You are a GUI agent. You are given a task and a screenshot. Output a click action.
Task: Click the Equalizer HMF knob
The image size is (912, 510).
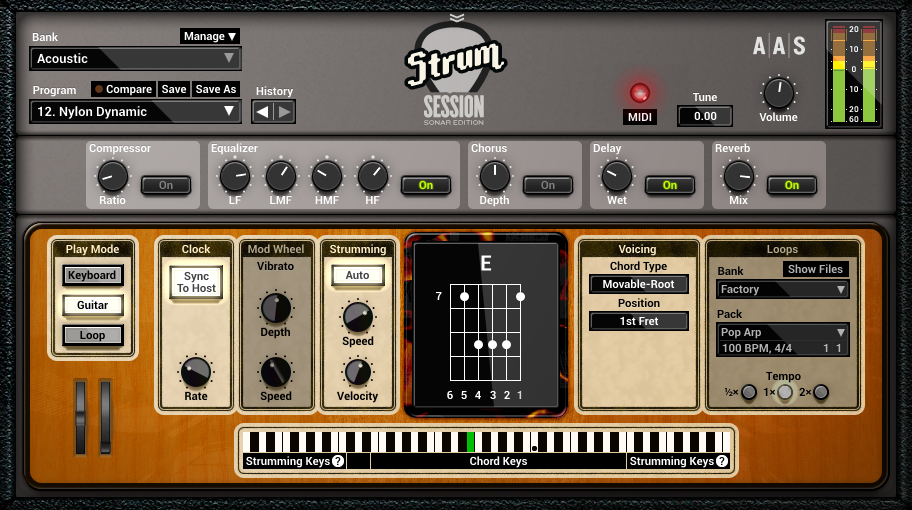click(x=327, y=177)
